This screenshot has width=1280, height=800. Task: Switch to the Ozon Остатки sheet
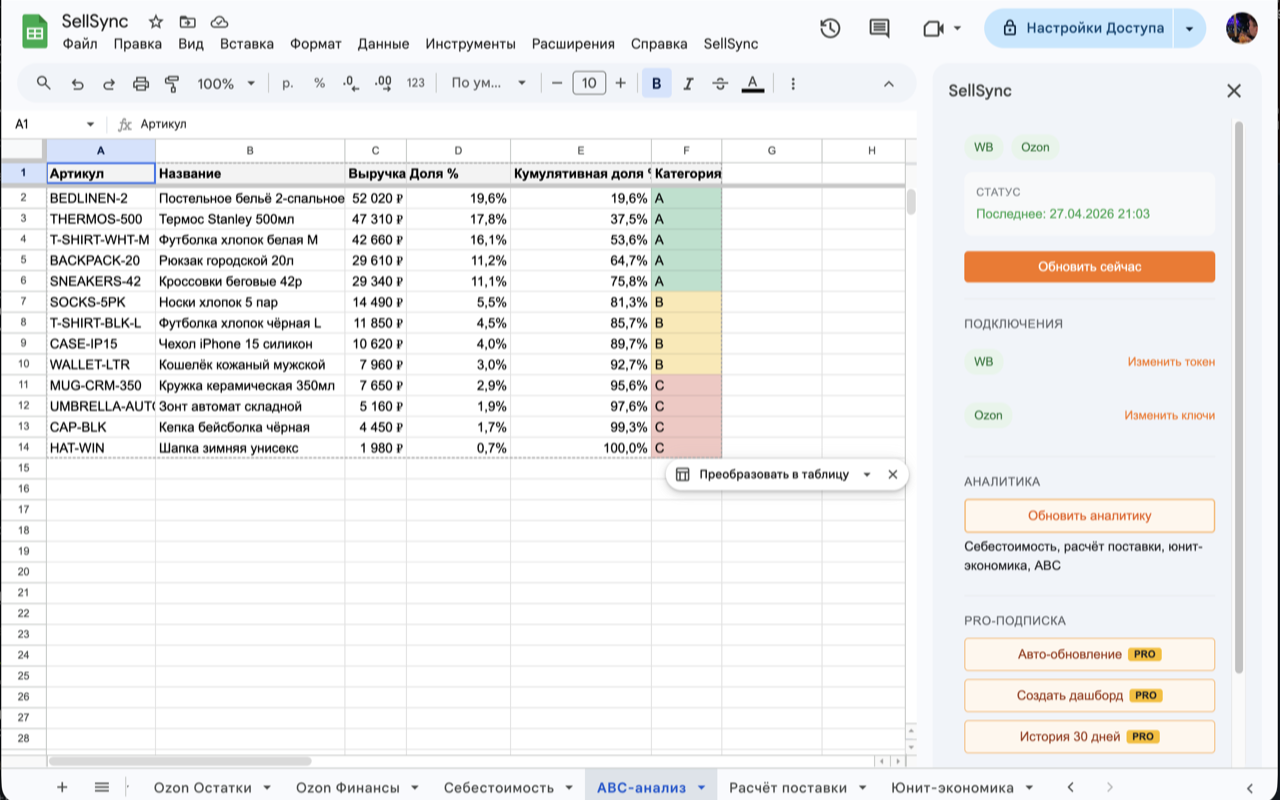pyautogui.click(x=202, y=788)
